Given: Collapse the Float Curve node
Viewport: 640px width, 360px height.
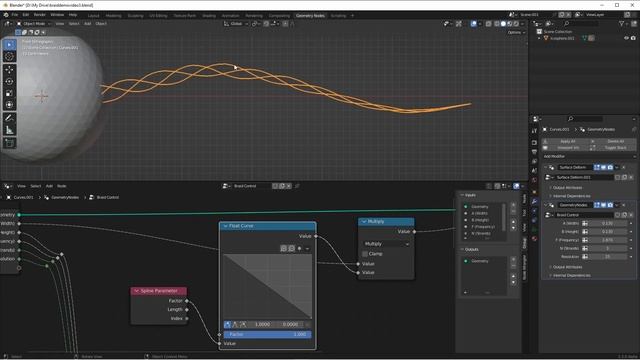Looking at the screenshot, I should click(x=225, y=226).
